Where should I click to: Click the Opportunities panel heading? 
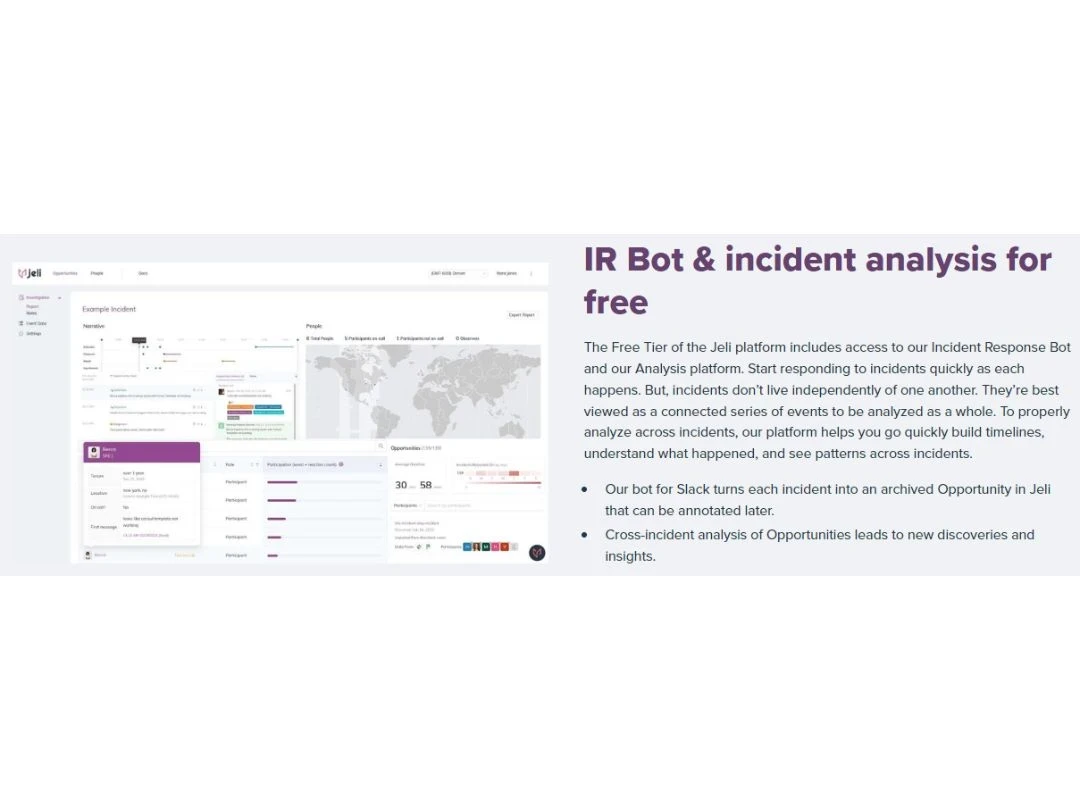click(x=405, y=448)
